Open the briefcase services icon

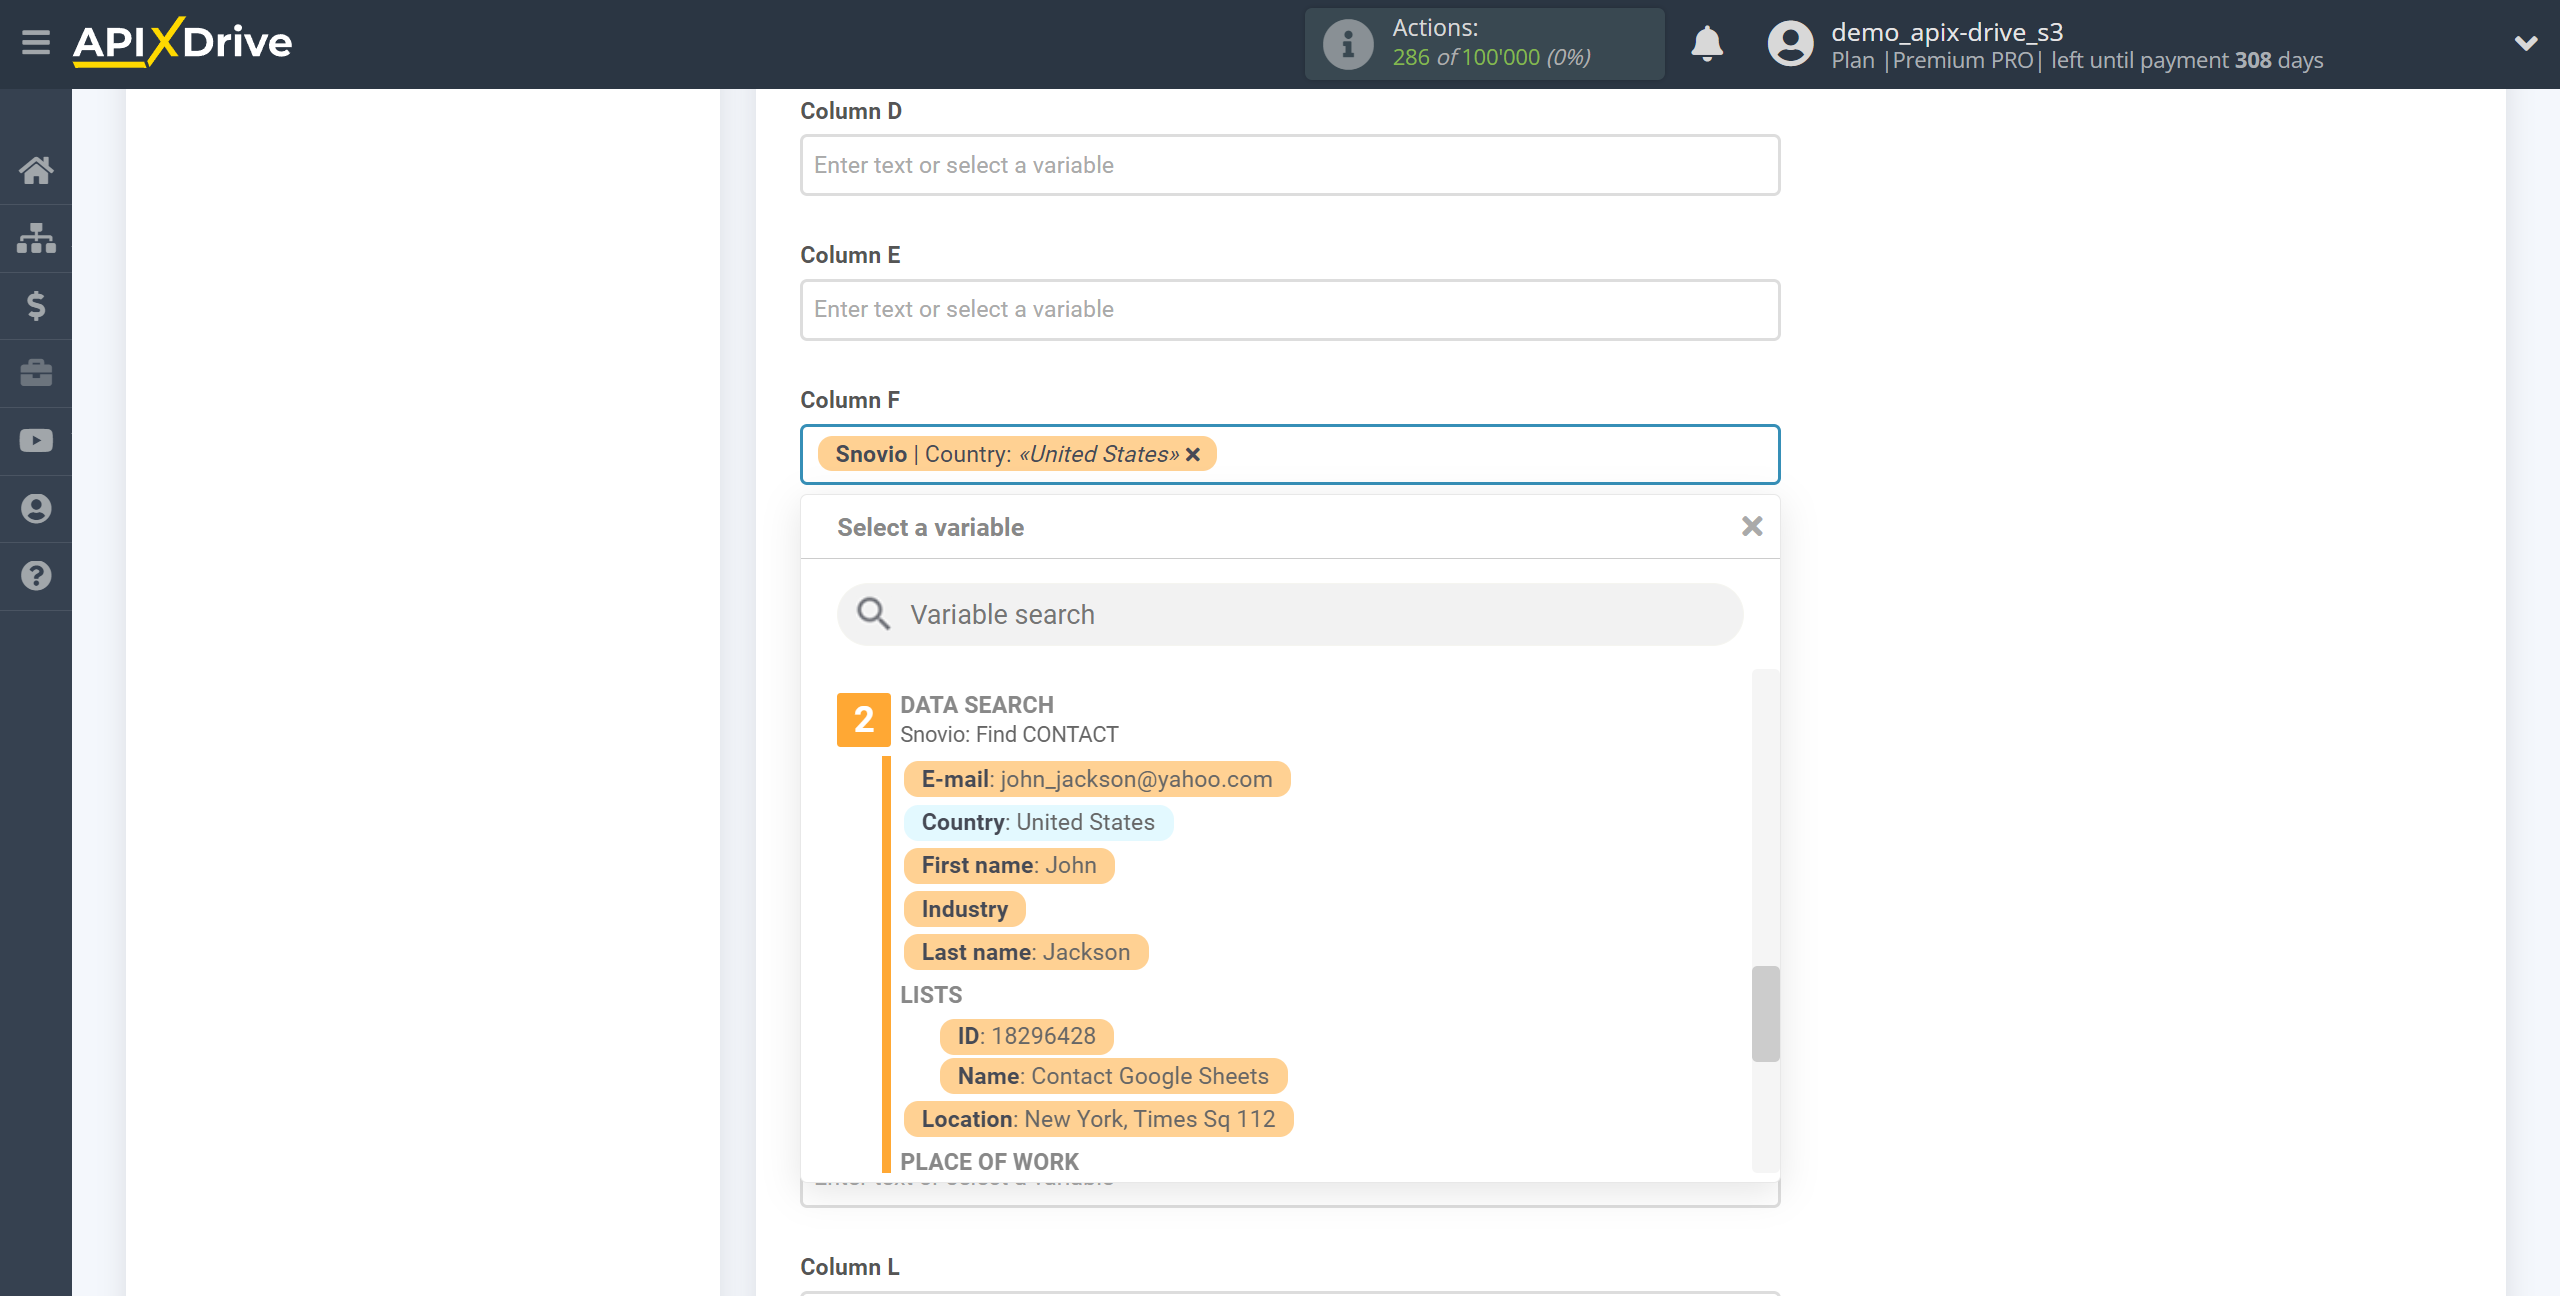point(36,373)
